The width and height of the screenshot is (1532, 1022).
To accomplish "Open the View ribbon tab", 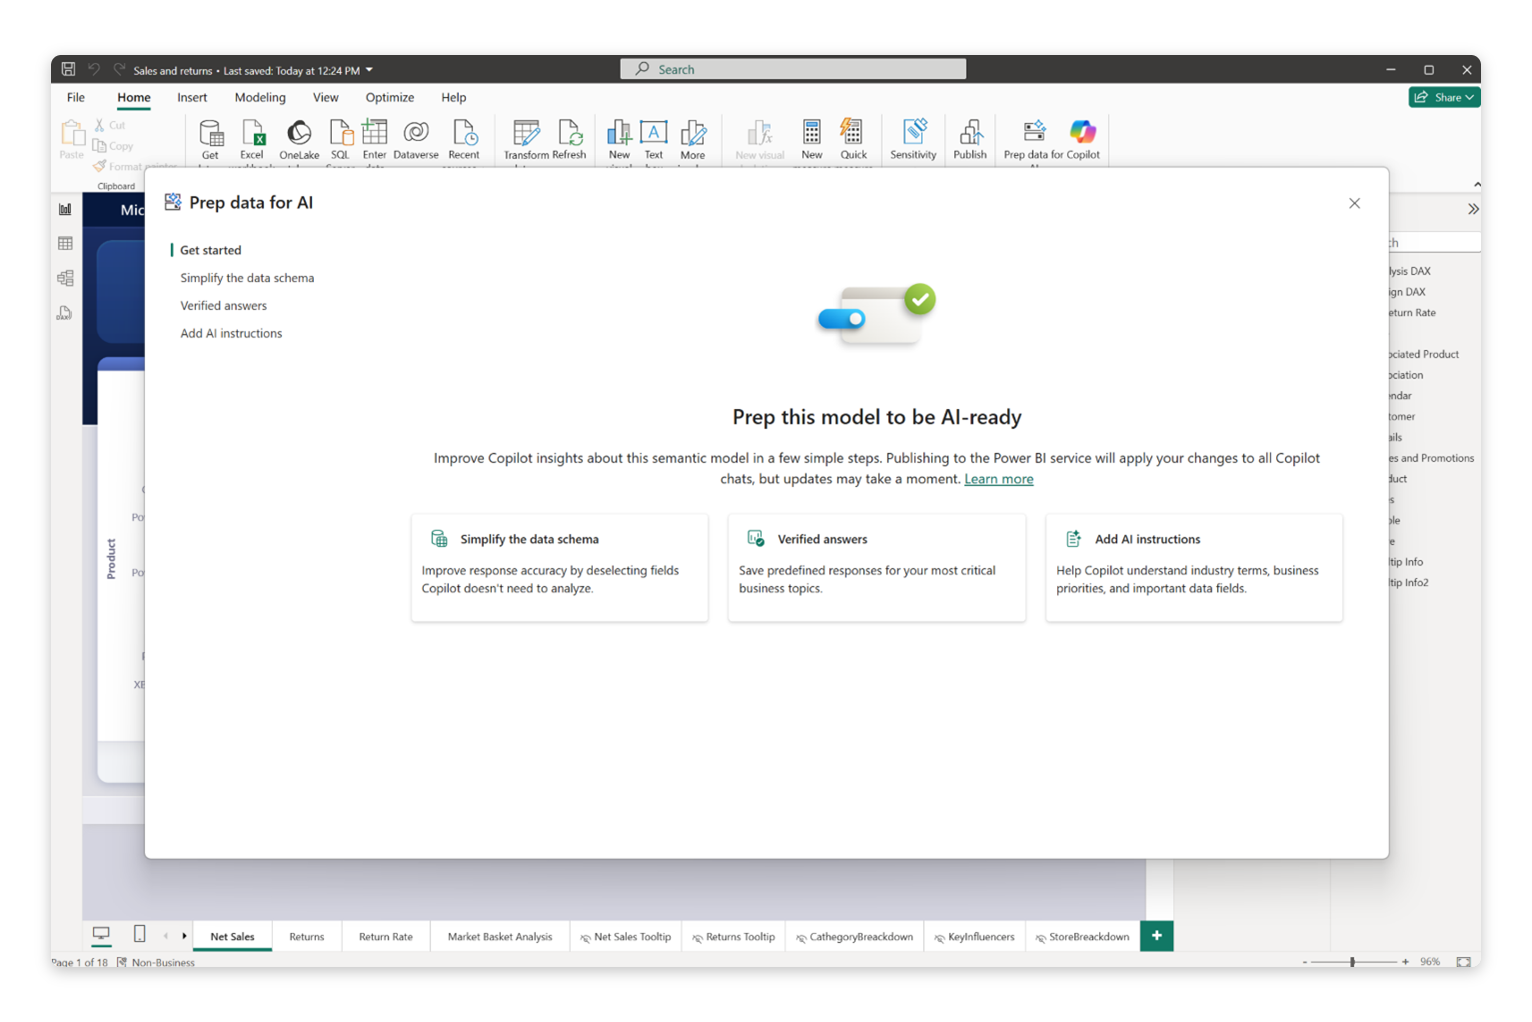I will click(326, 97).
